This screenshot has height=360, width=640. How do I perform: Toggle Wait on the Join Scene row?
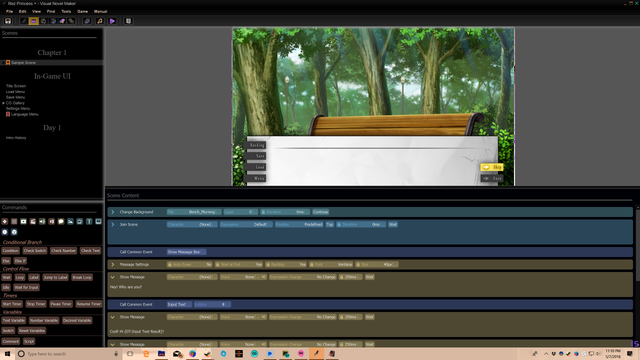pos(393,224)
